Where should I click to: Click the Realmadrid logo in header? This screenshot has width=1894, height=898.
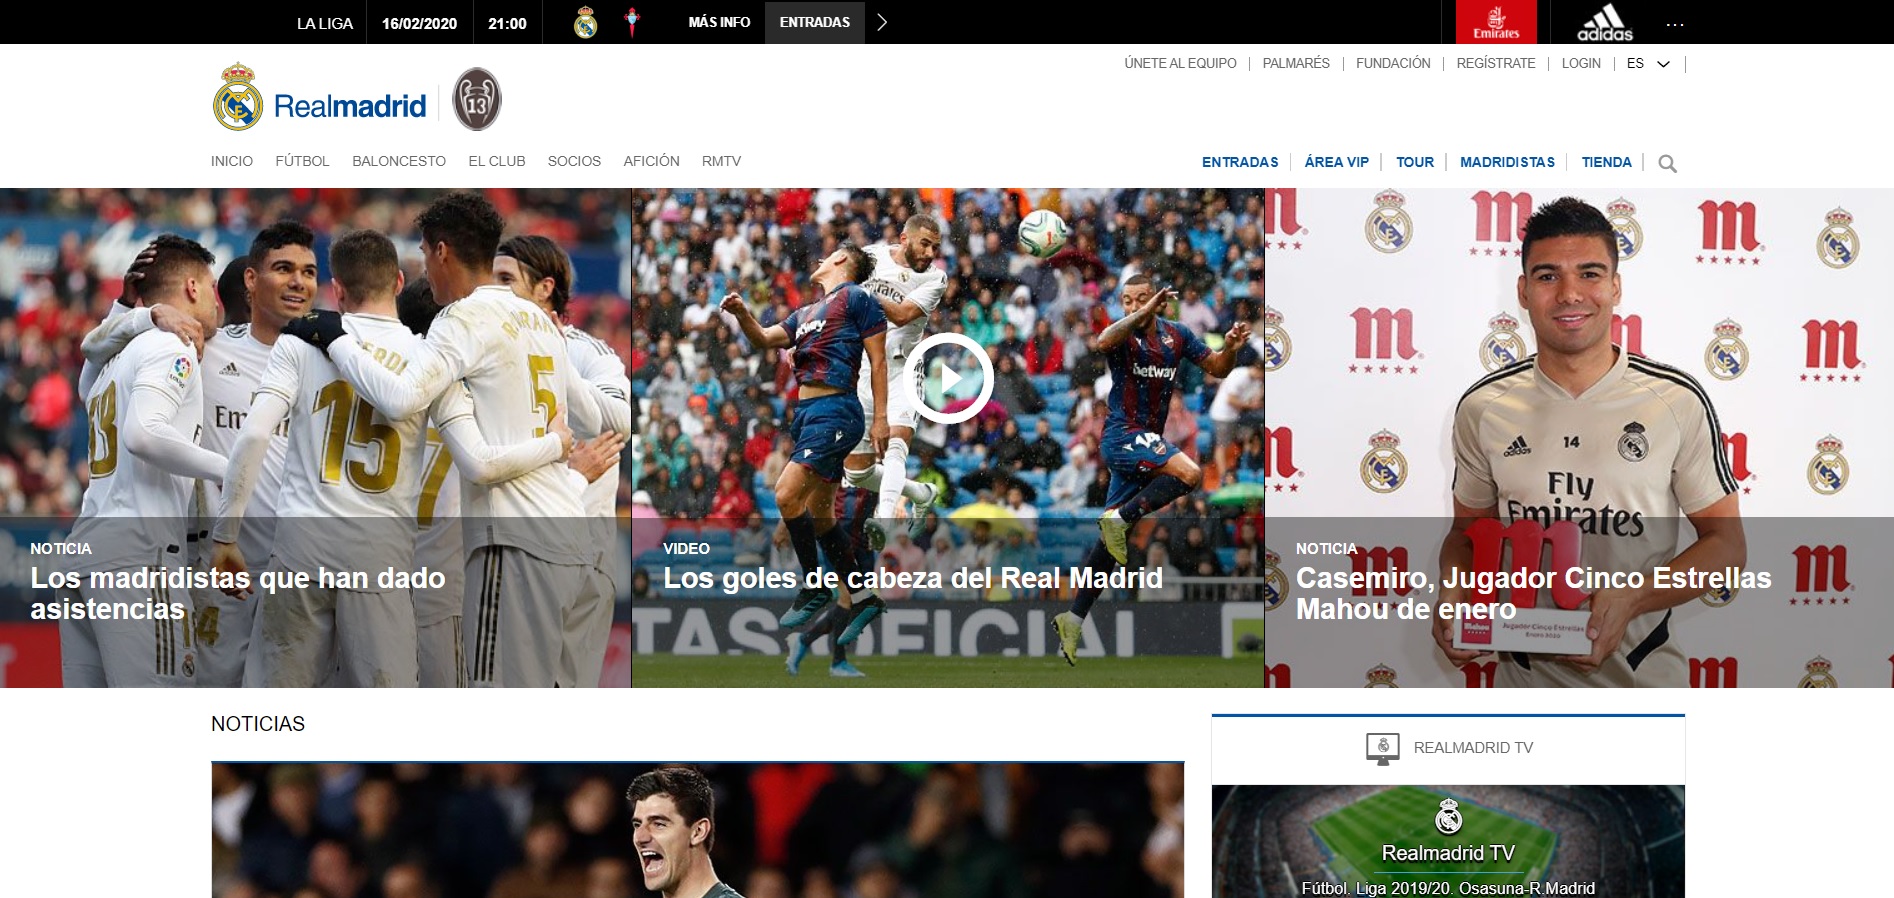[320, 99]
